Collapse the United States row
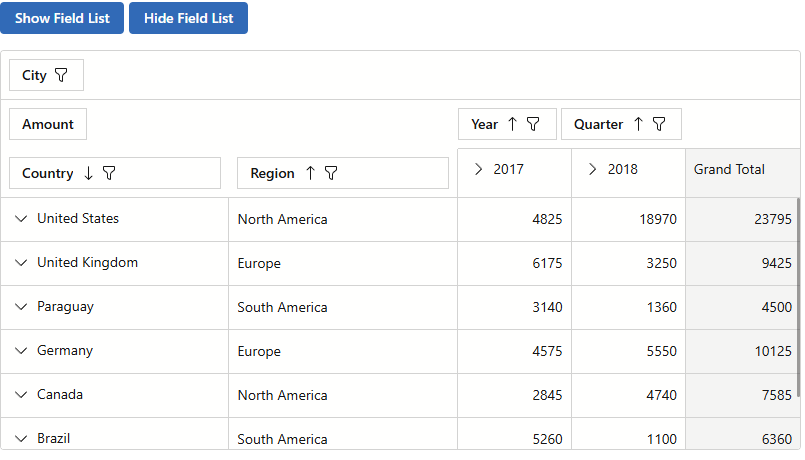Viewport: 805px width, 460px height. point(21,219)
